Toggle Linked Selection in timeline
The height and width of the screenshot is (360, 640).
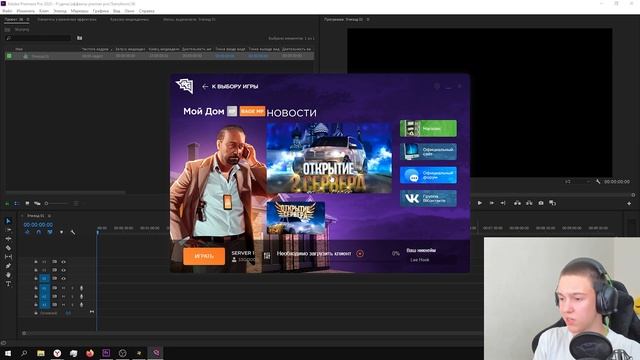(x=50, y=232)
